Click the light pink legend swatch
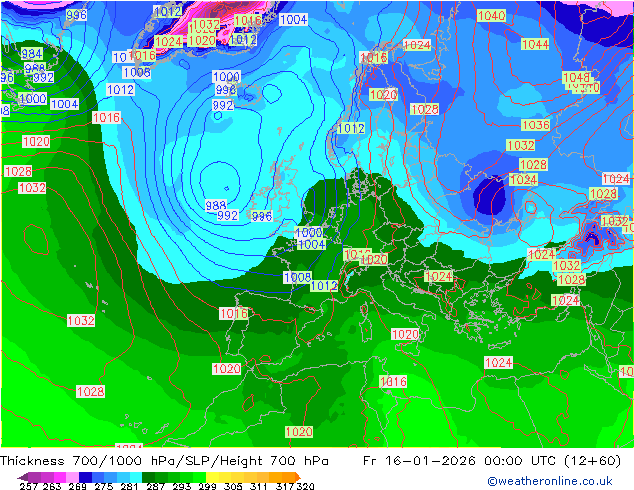The width and height of the screenshot is (634, 490). tap(72, 477)
